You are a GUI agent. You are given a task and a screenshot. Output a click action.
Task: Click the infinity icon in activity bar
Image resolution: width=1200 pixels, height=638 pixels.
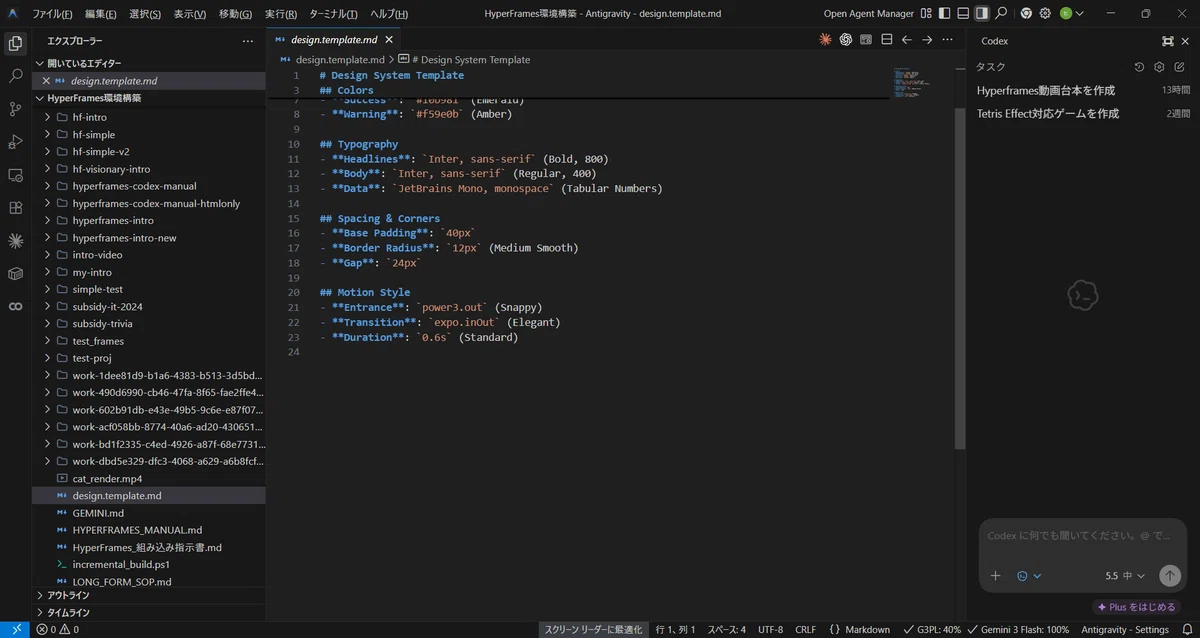(15, 306)
